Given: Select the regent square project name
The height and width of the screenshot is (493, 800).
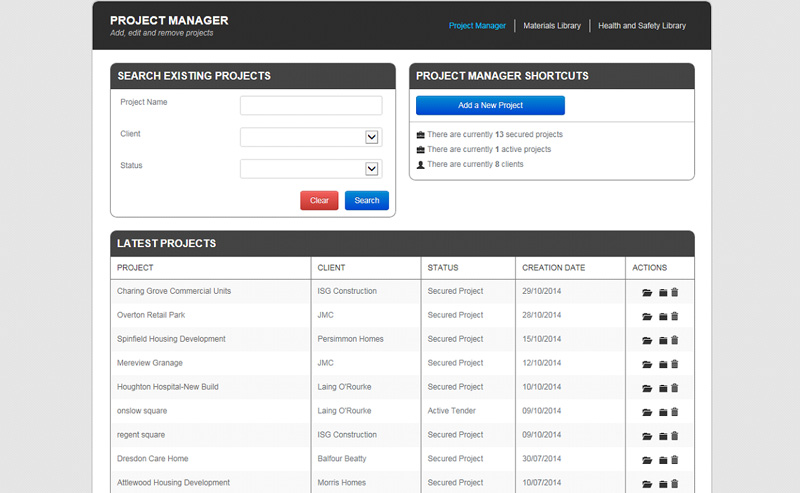Looking at the screenshot, I should 141,435.
